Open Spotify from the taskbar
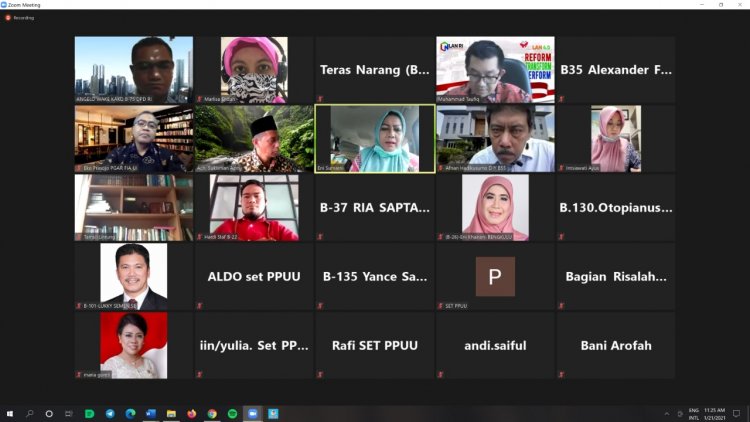The height and width of the screenshot is (422, 750). tap(232, 413)
